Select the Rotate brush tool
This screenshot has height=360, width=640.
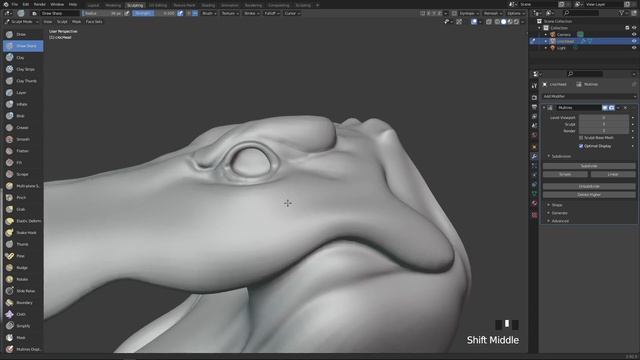tap(23, 279)
